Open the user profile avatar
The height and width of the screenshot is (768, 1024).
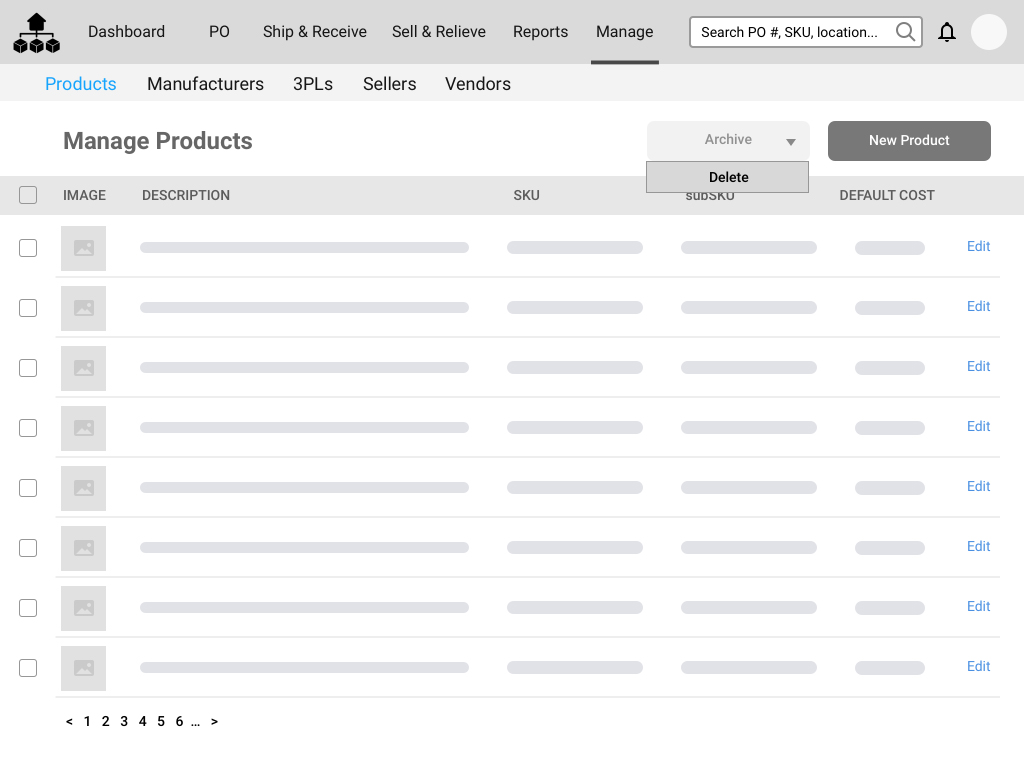coord(988,32)
